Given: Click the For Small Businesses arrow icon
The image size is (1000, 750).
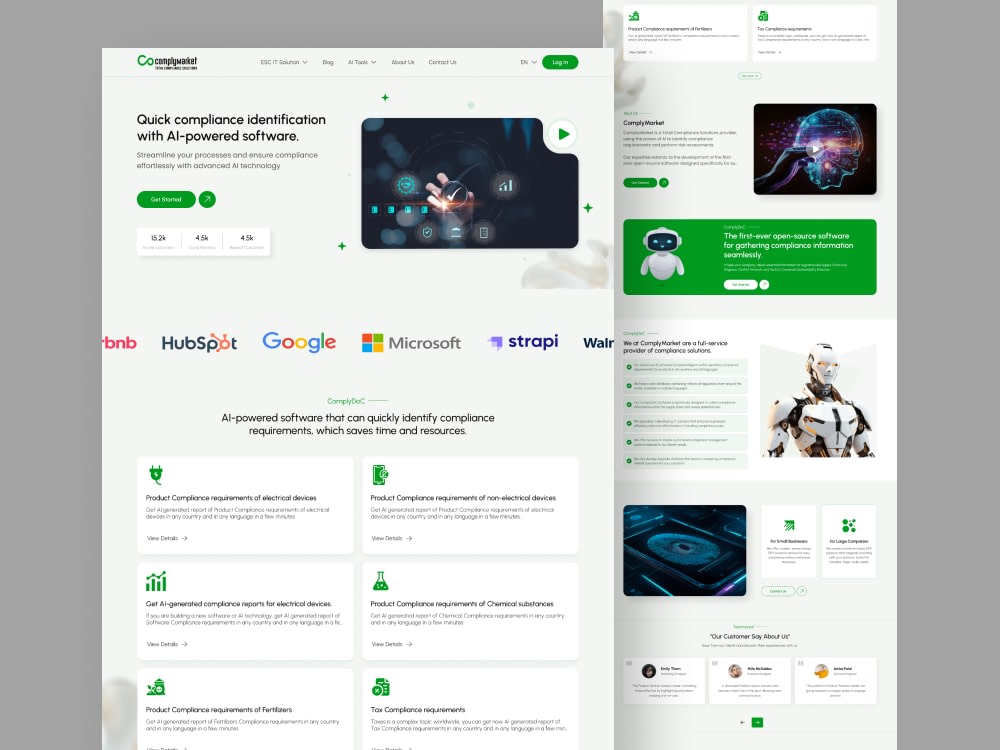Looking at the screenshot, I should [x=789, y=526].
